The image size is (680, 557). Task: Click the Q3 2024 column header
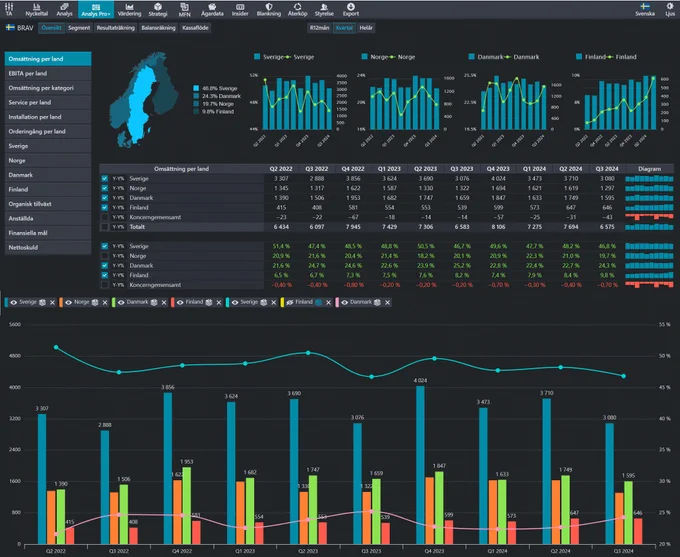coord(607,169)
